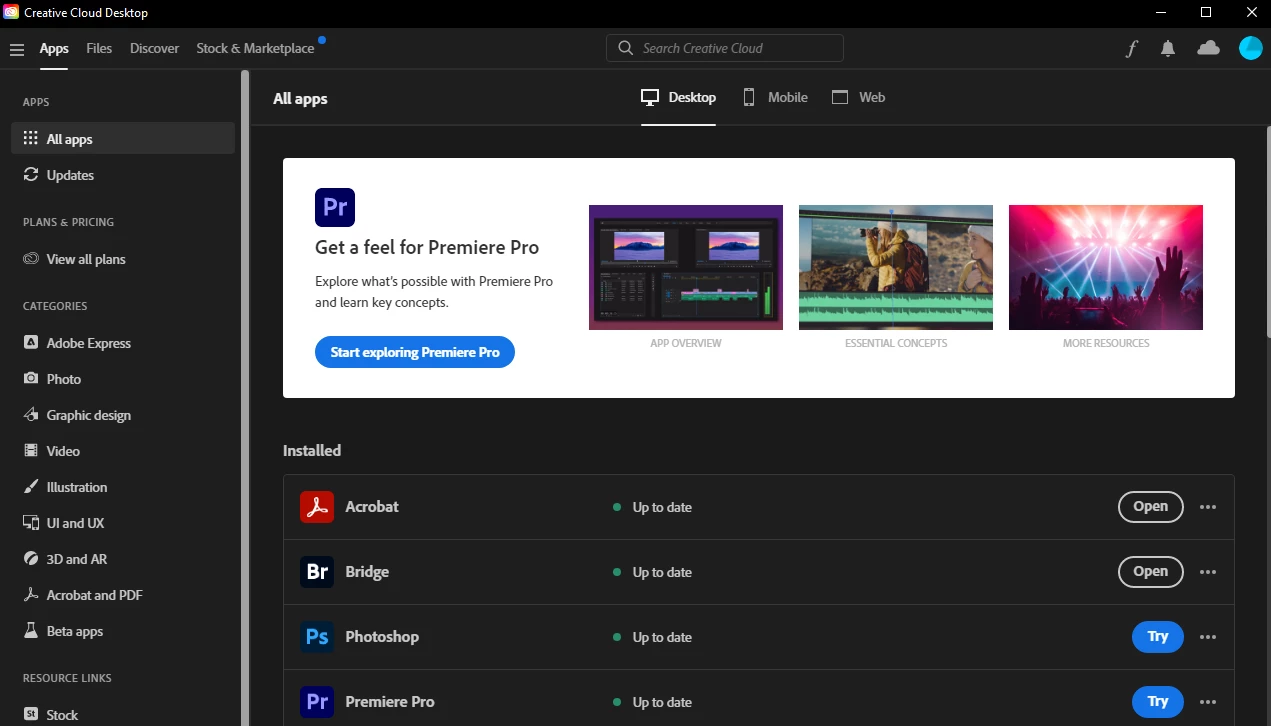Switch to the Files tab
Image resolution: width=1271 pixels, height=726 pixels.
click(99, 48)
